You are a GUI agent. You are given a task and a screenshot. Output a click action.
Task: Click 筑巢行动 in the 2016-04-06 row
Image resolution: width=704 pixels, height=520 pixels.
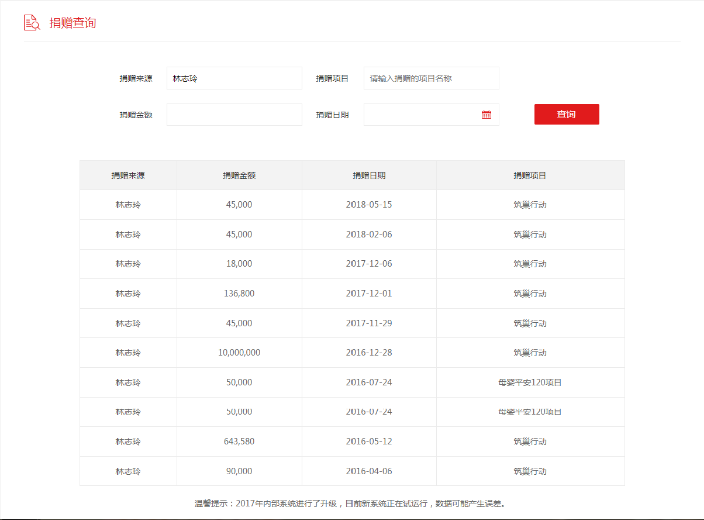[x=529, y=471]
